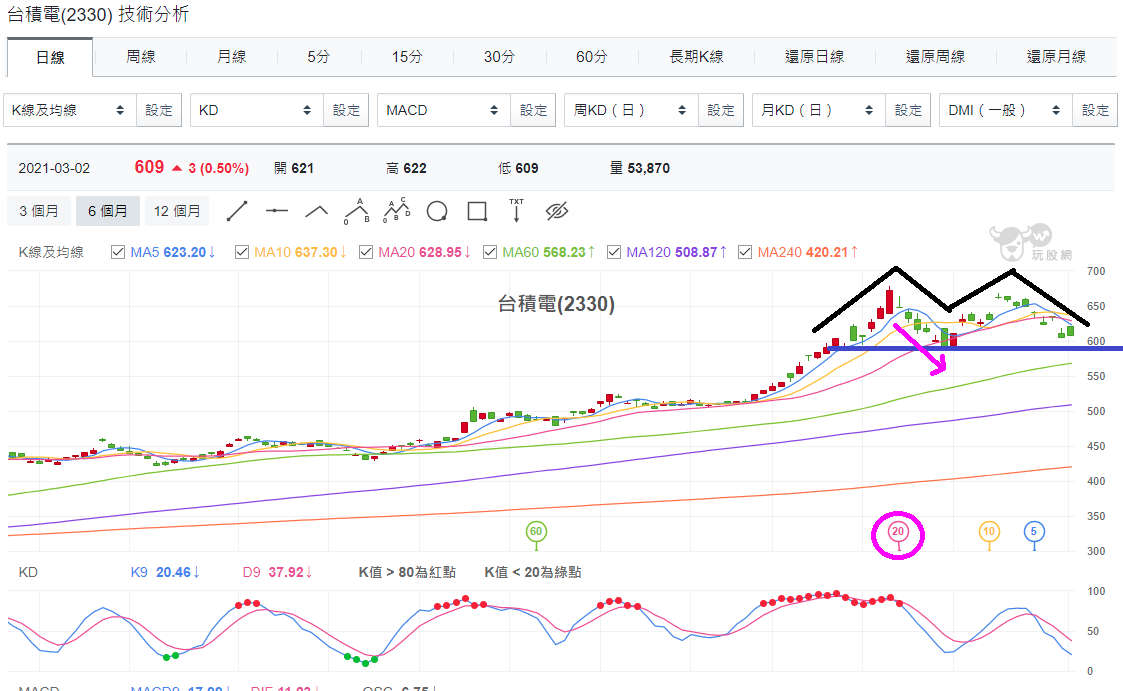Select the 3 個月 time range

39,211
